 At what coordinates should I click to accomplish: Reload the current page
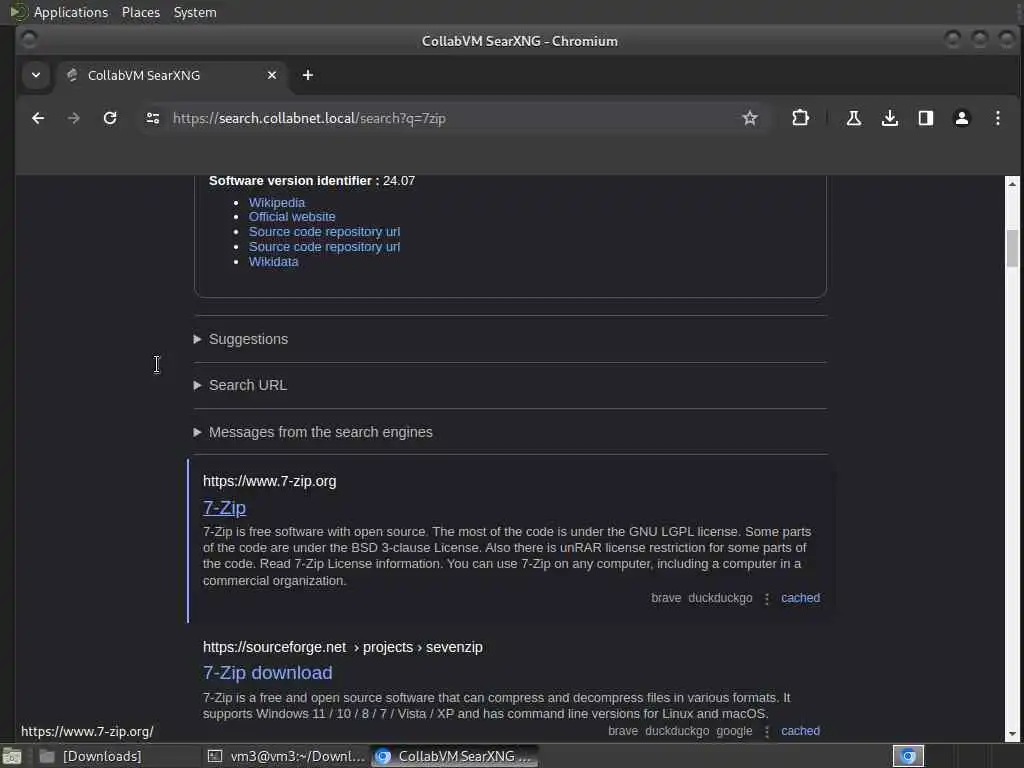[110, 118]
